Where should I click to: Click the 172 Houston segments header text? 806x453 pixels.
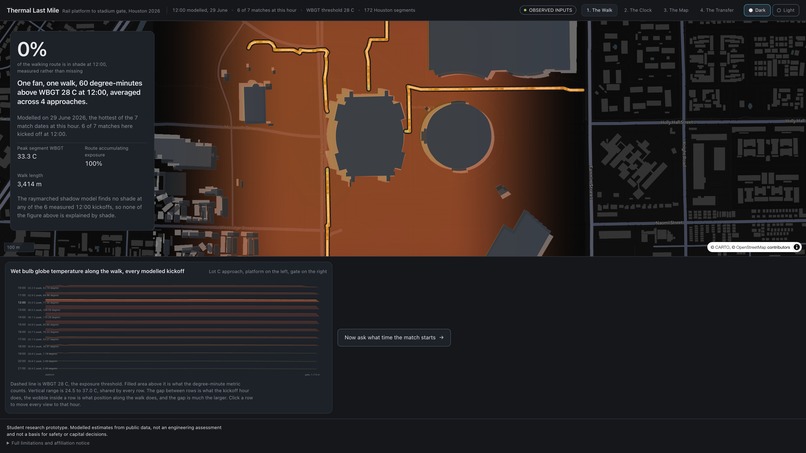pos(389,10)
